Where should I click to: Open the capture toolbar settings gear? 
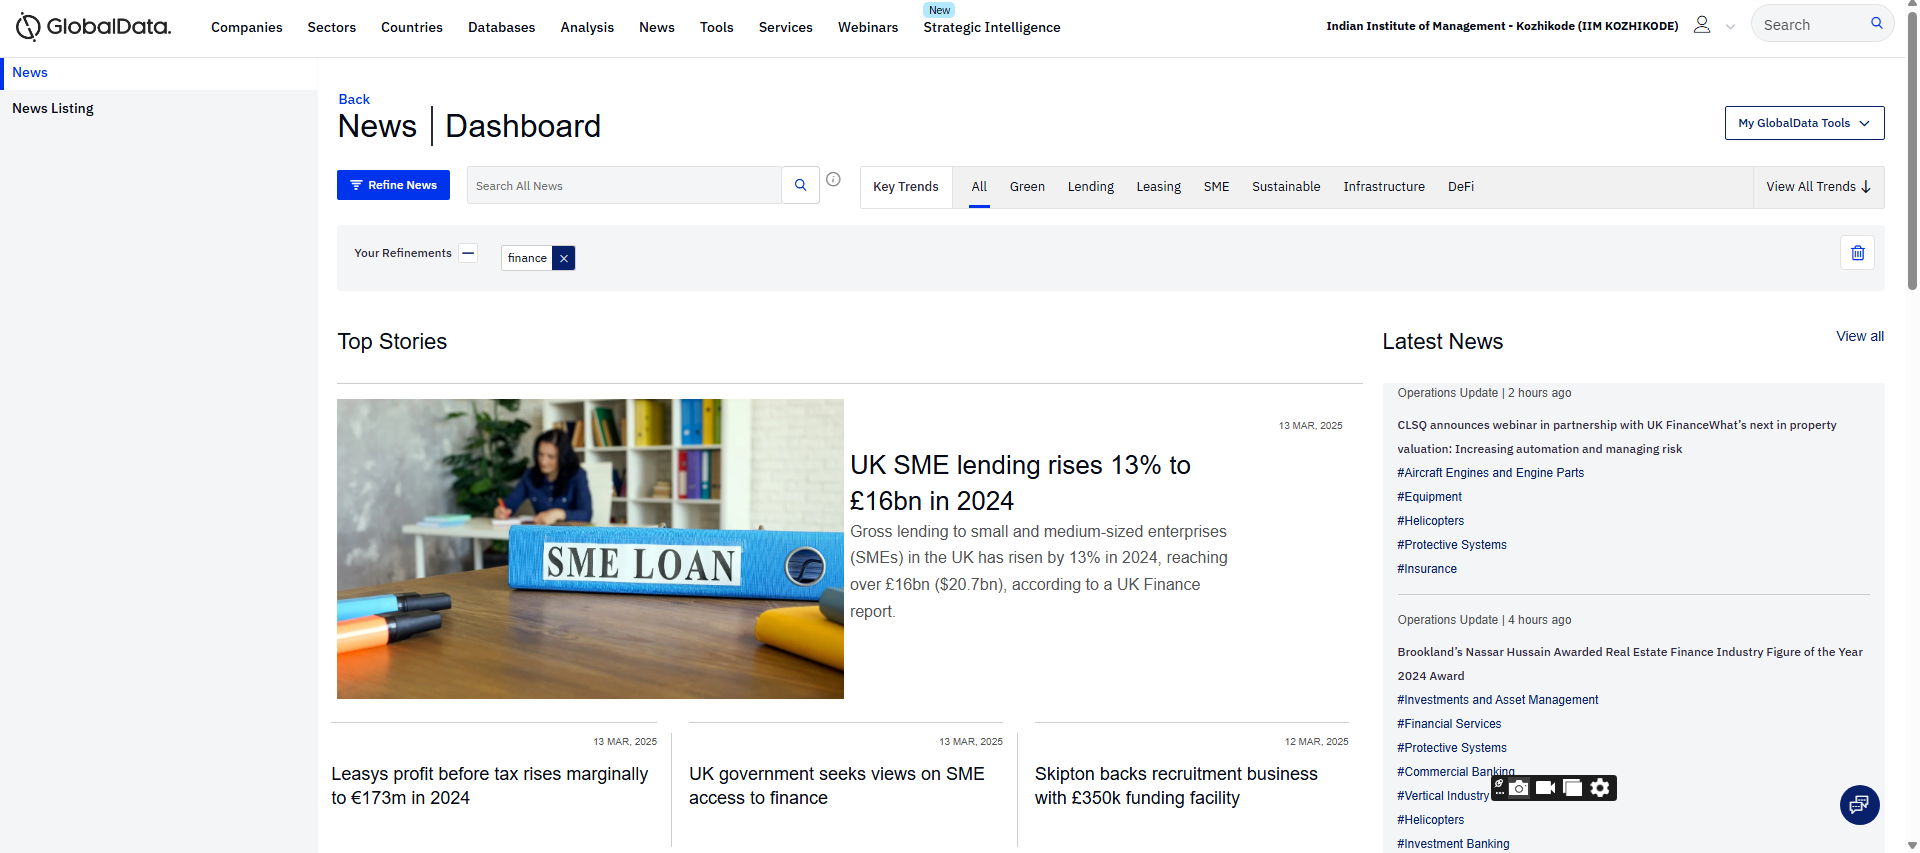(1600, 788)
